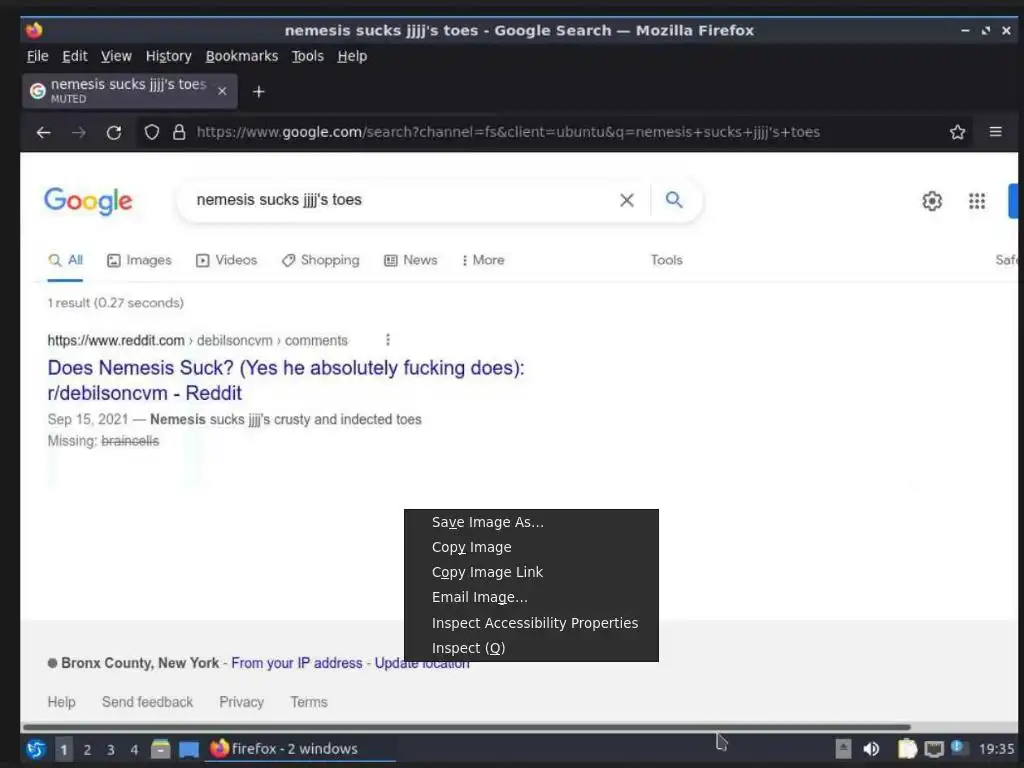Image resolution: width=1024 pixels, height=768 pixels.
Task: Open the File menu
Action: pos(37,56)
